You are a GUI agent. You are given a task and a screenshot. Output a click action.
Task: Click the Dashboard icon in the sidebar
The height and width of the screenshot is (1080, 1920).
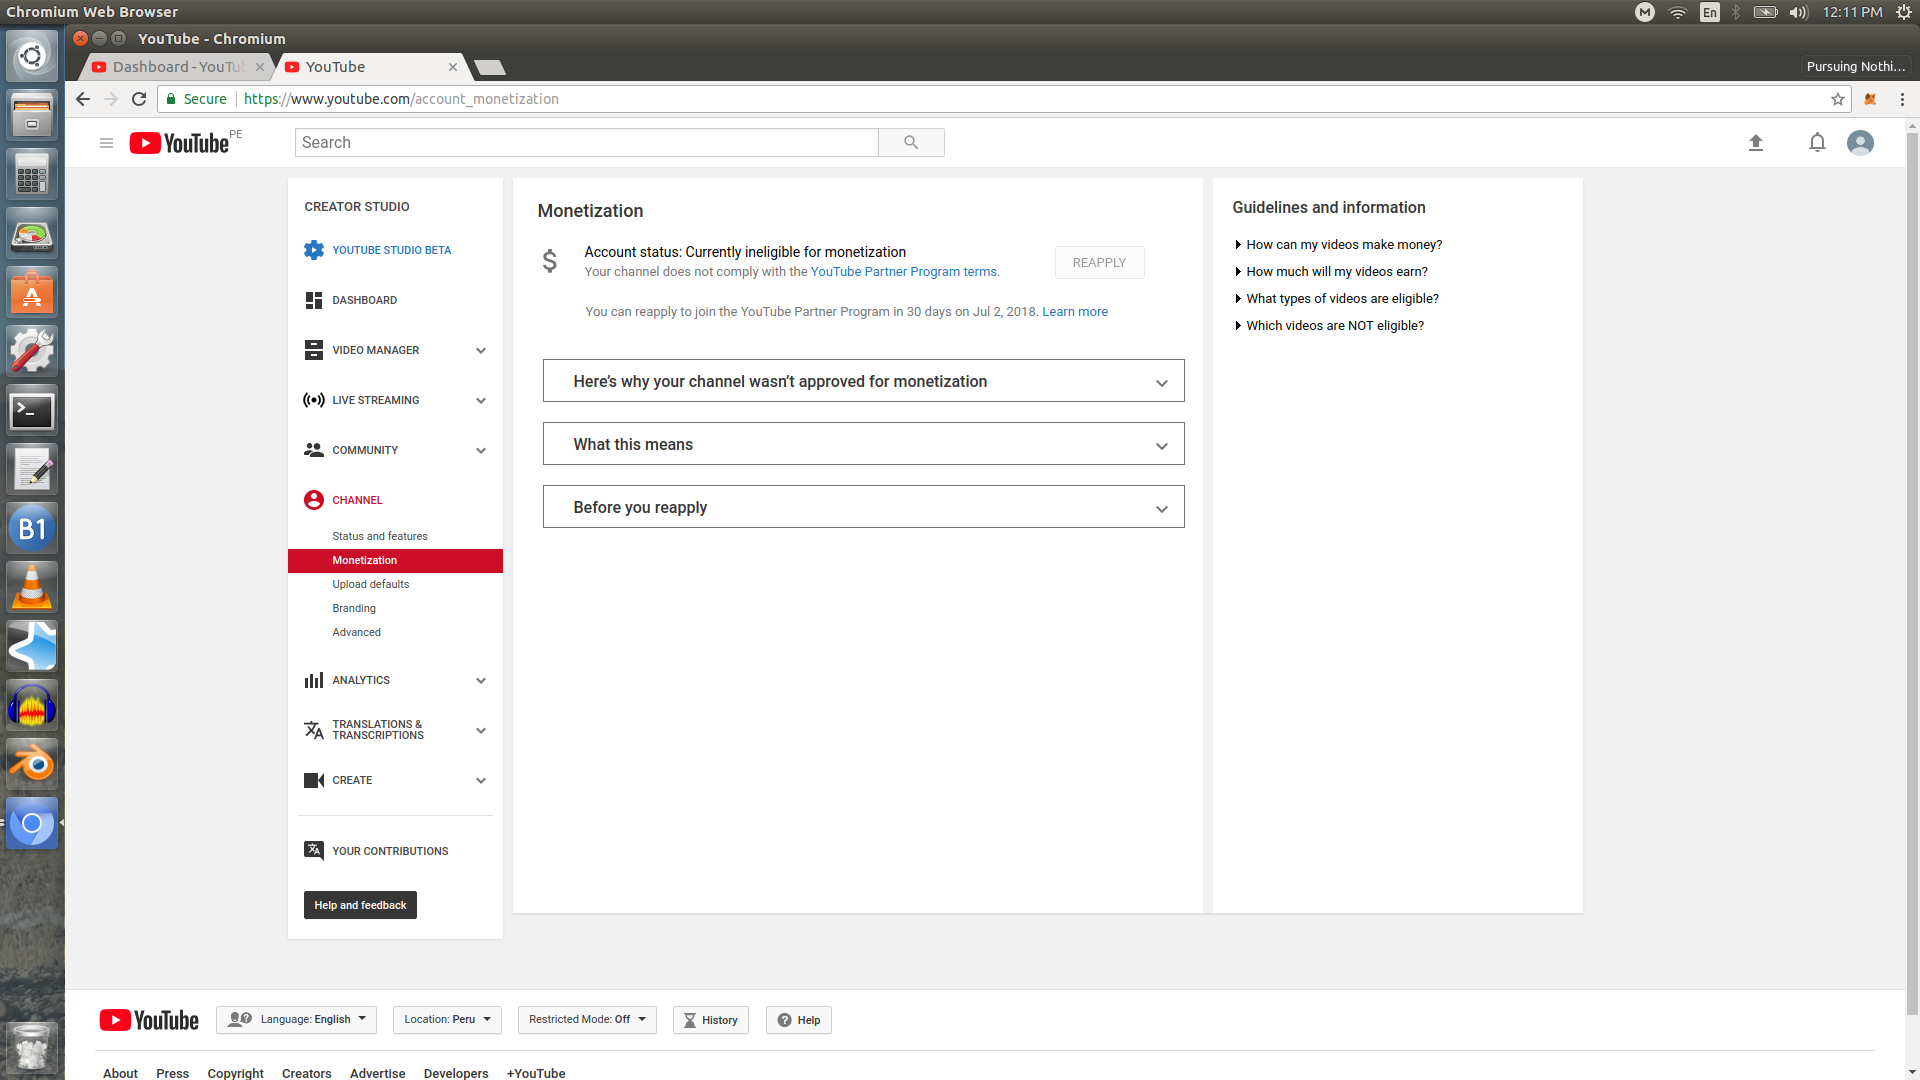pyautogui.click(x=314, y=300)
